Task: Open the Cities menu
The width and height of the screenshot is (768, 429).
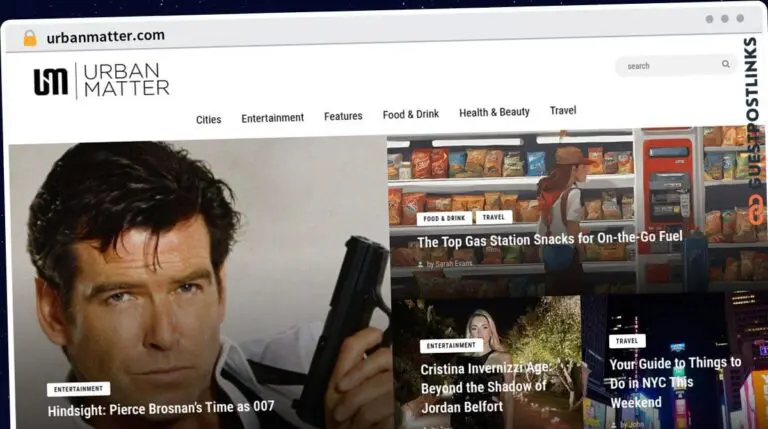Action: click(208, 119)
